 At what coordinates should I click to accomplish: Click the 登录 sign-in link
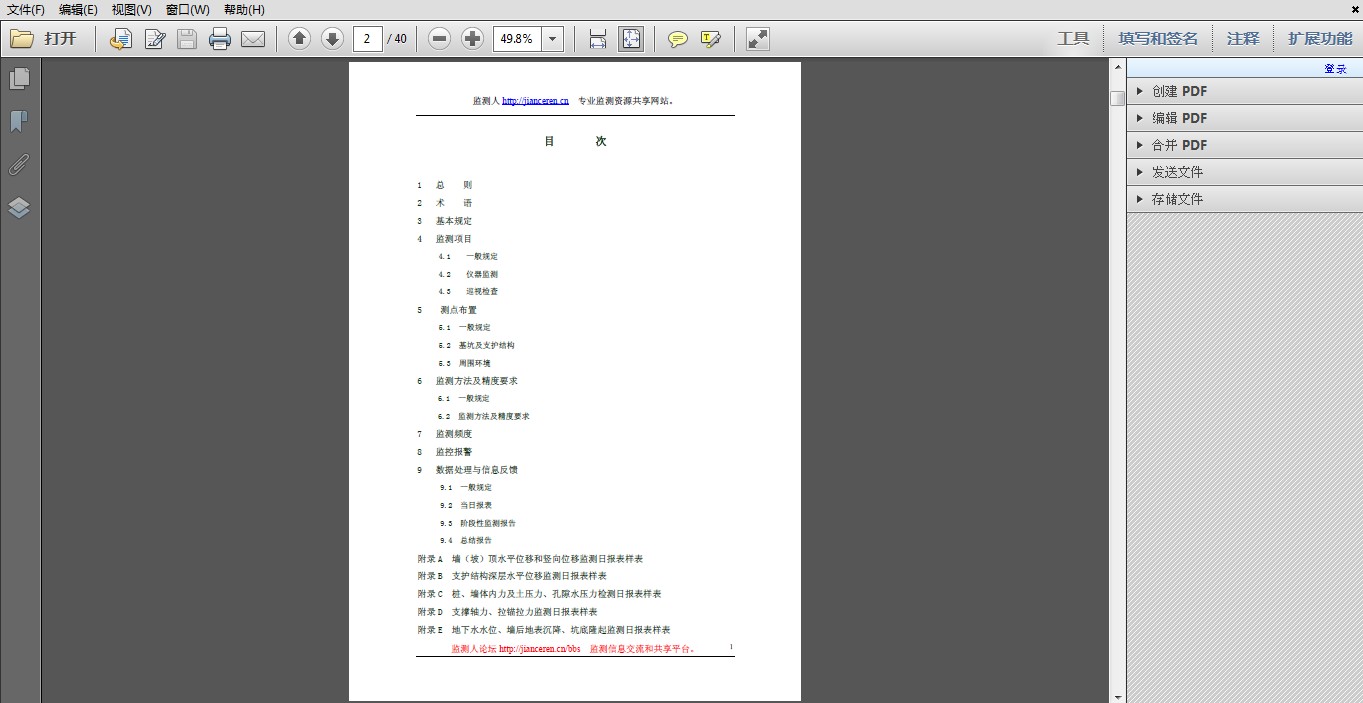point(1336,69)
